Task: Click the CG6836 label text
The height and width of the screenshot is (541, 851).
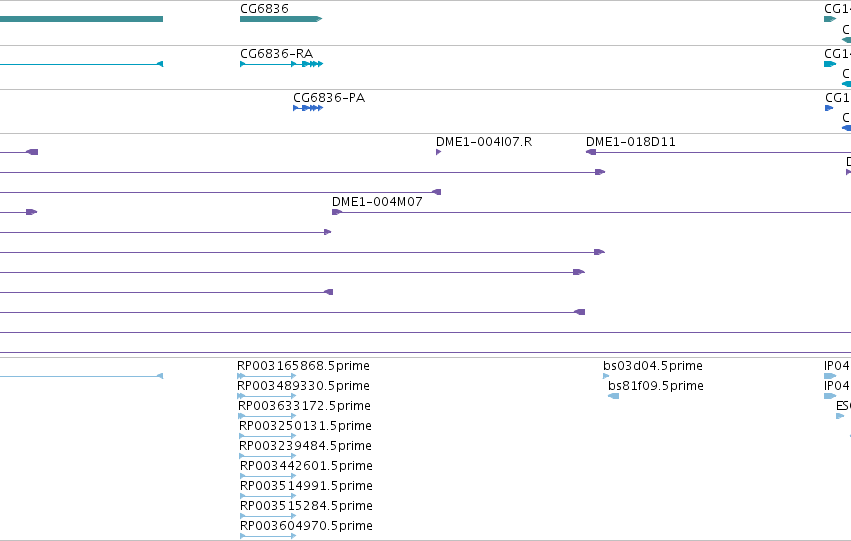Action: click(264, 9)
